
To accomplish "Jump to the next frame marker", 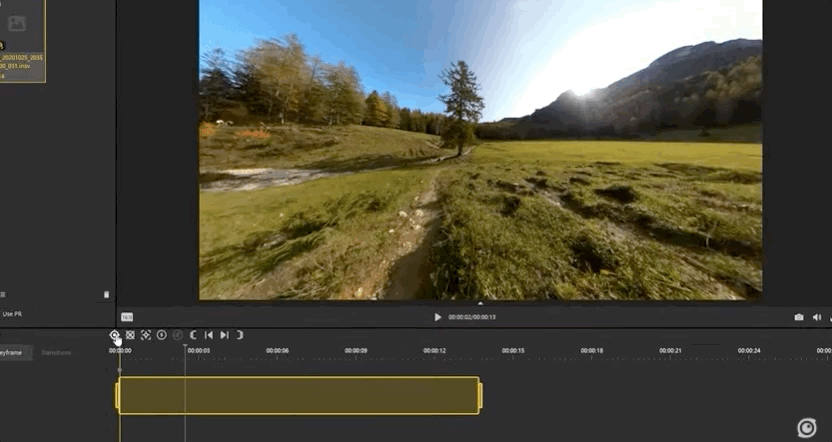I will 224,335.
